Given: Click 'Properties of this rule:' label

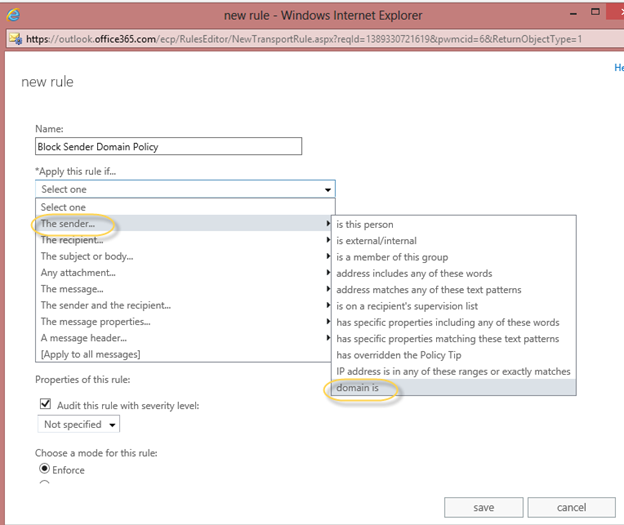Looking at the screenshot, I should 83,379.
